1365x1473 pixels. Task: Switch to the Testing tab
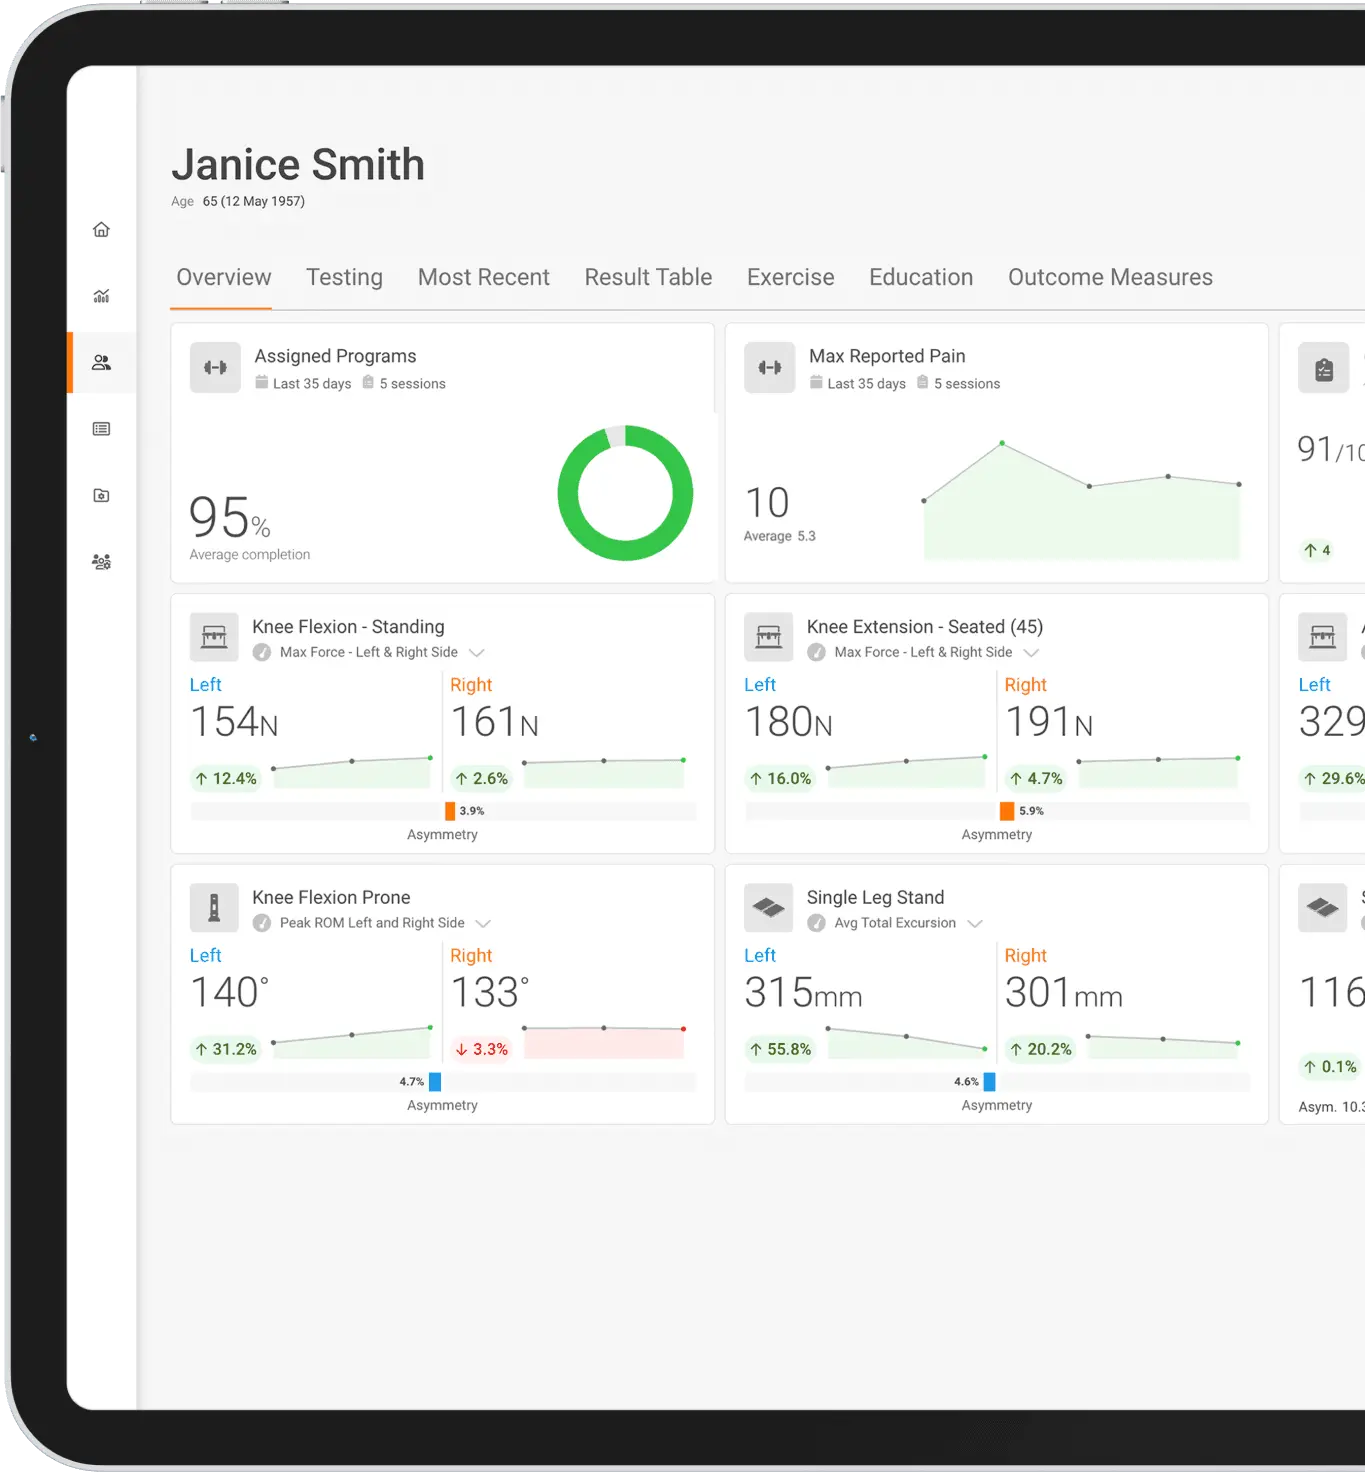coord(344,277)
